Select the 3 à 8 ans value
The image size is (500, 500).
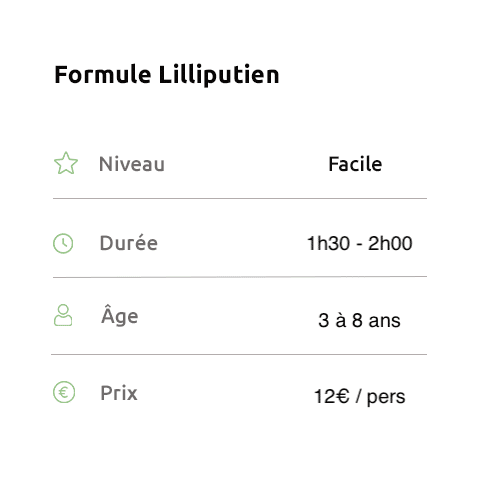(x=359, y=320)
